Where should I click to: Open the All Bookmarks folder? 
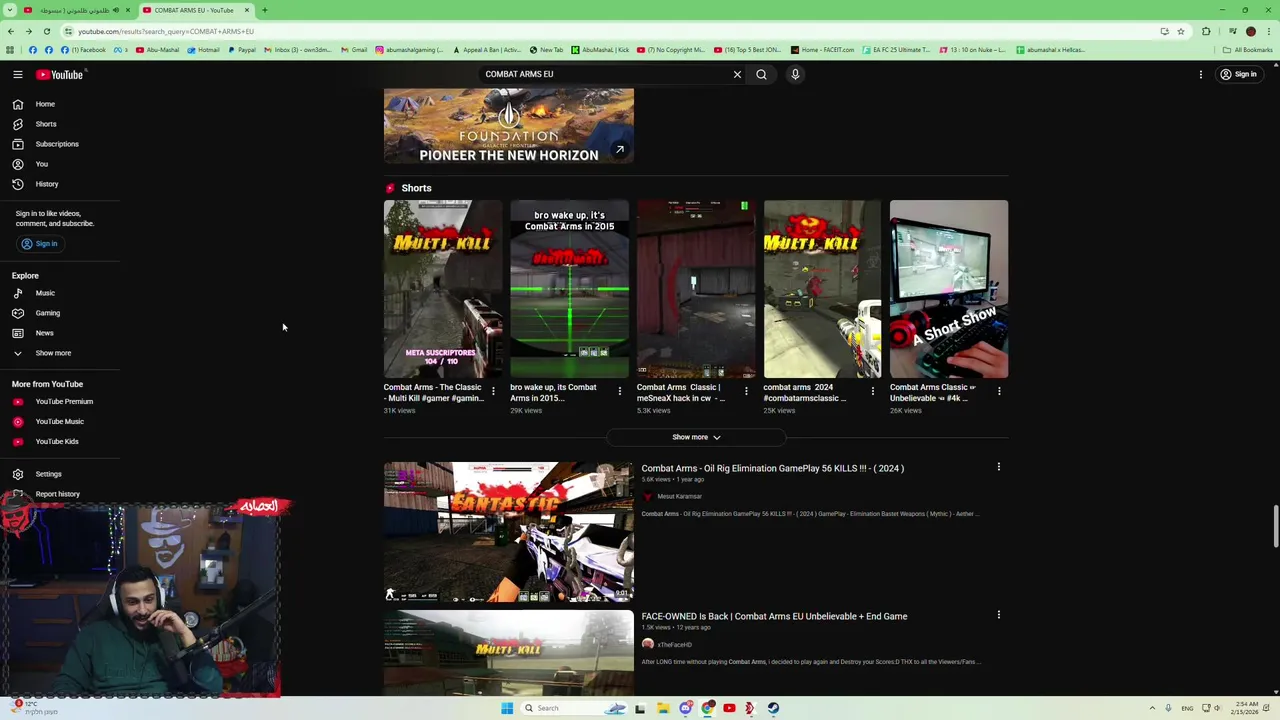click(x=1248, y=50)
